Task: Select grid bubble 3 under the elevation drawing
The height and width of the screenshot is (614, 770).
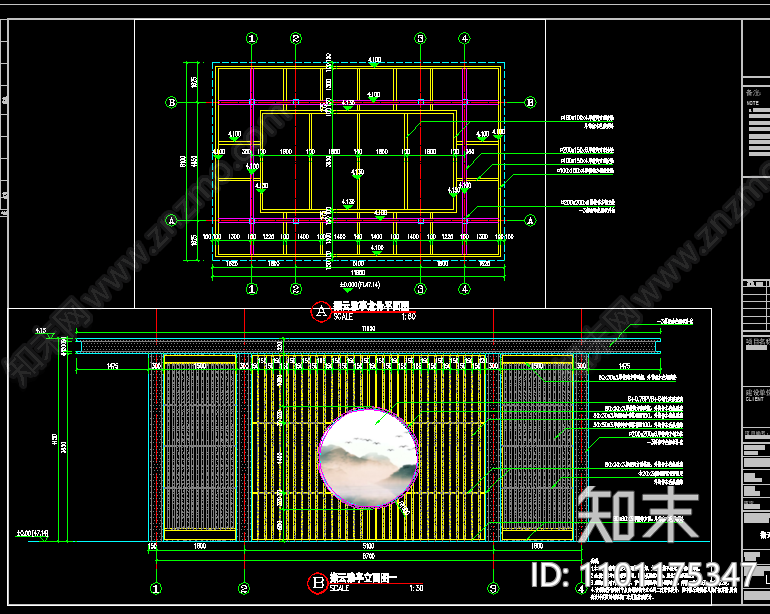Action: pyautogui.click(x=494, y=588)
